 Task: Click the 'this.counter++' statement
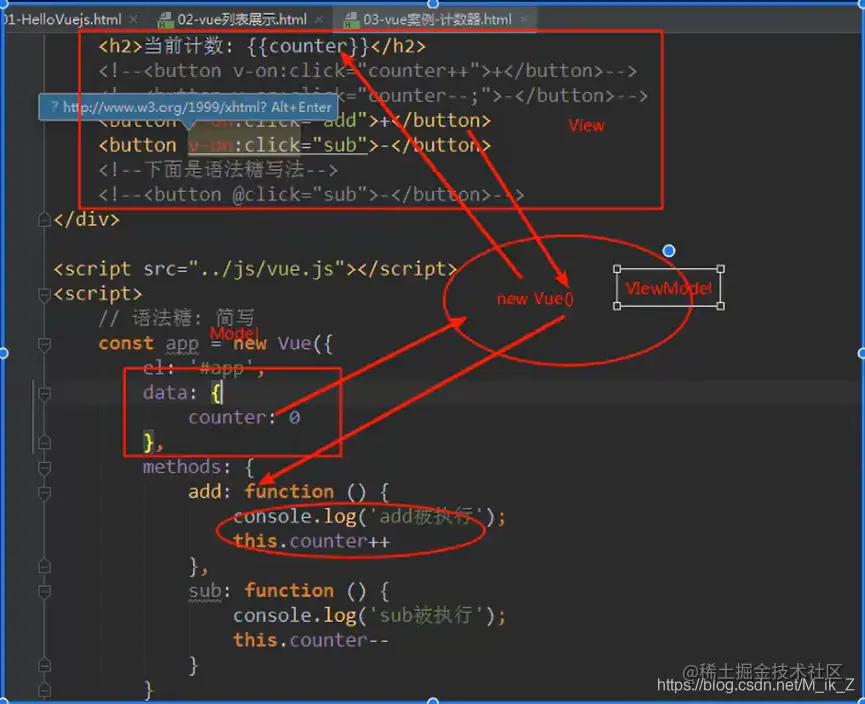tap(311, 541)
